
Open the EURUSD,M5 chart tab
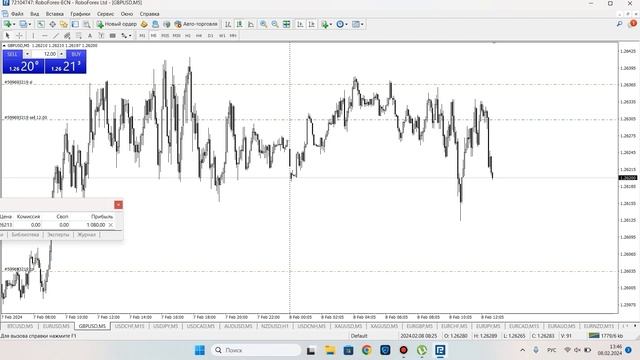(56, 326)
